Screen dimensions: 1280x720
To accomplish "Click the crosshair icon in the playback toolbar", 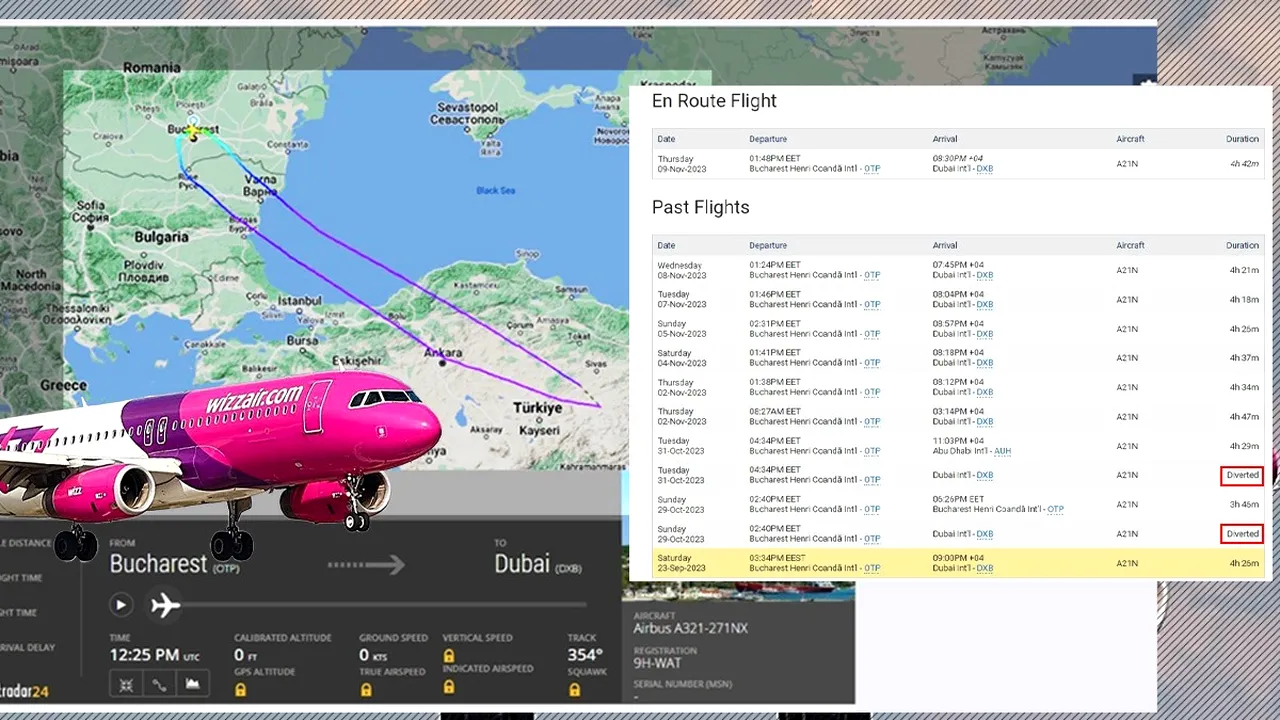I will click(127, 682).
